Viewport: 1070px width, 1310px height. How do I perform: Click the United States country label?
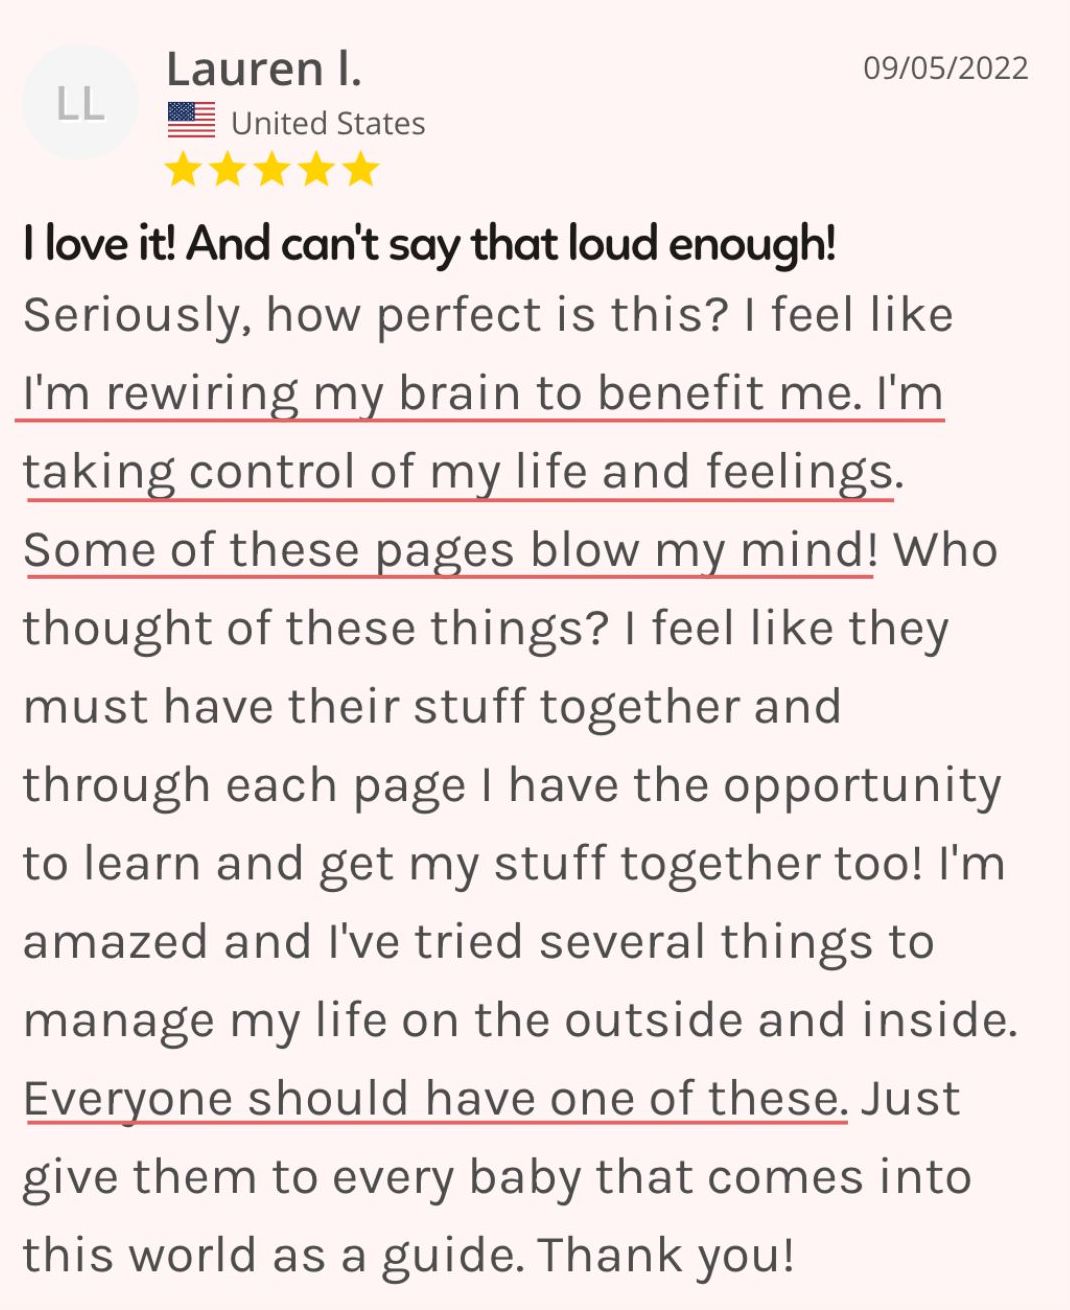[328, 123]
